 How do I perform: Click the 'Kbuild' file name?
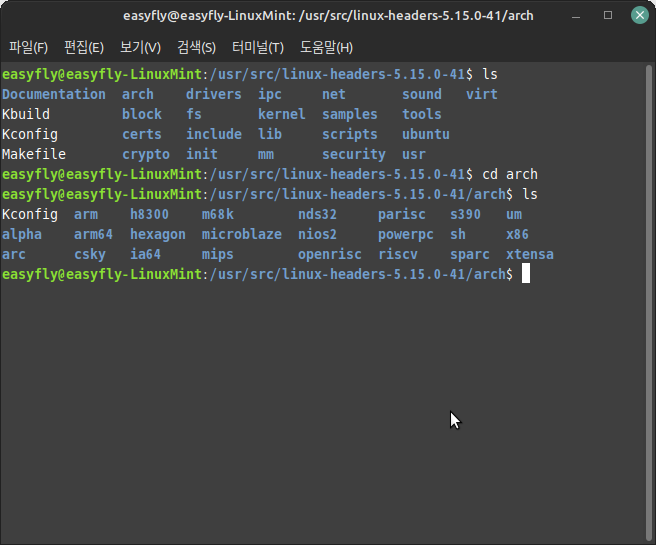pos(26,114)
